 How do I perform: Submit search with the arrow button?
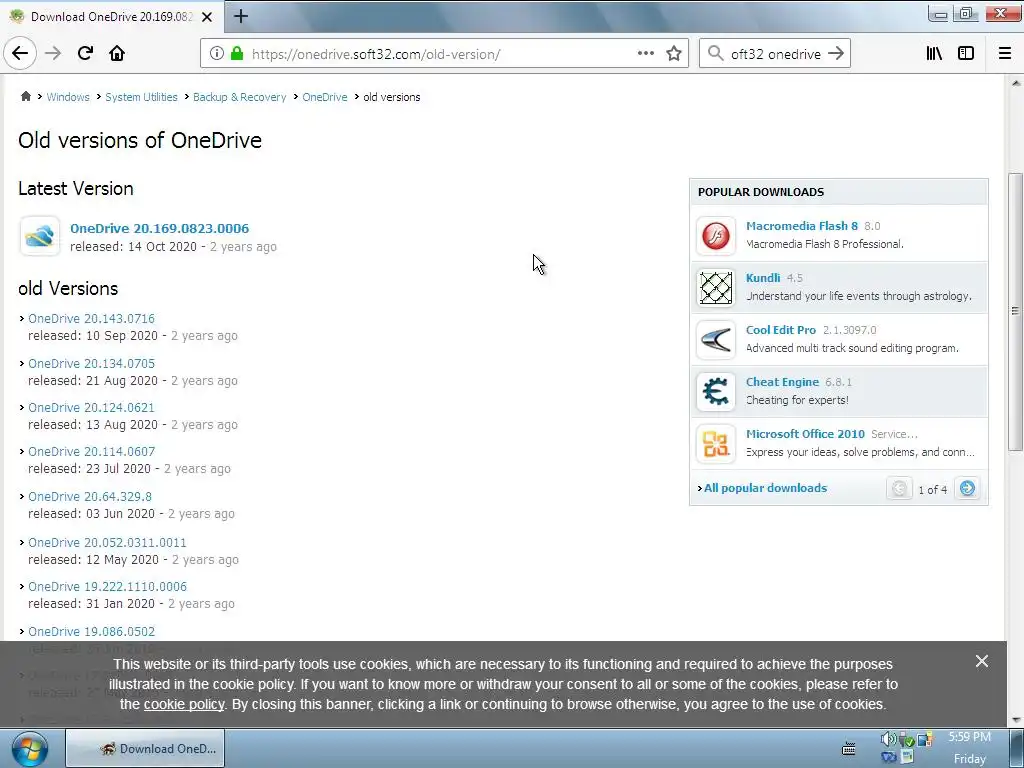pyautogui.click(x=836, y=54)
